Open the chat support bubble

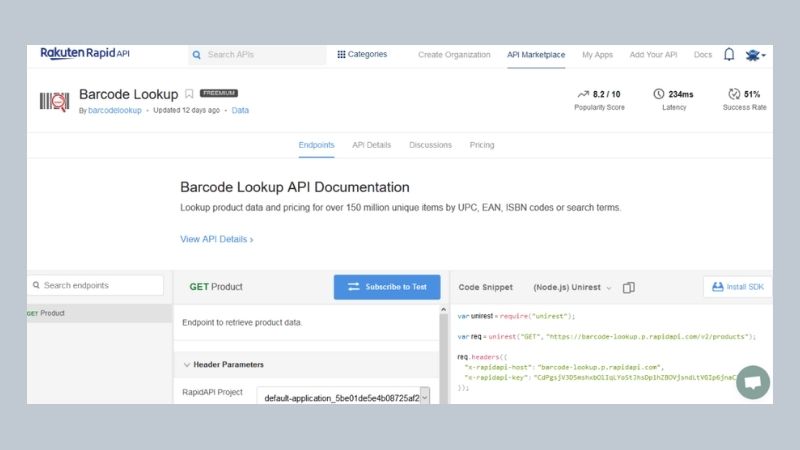pos(753,382)
